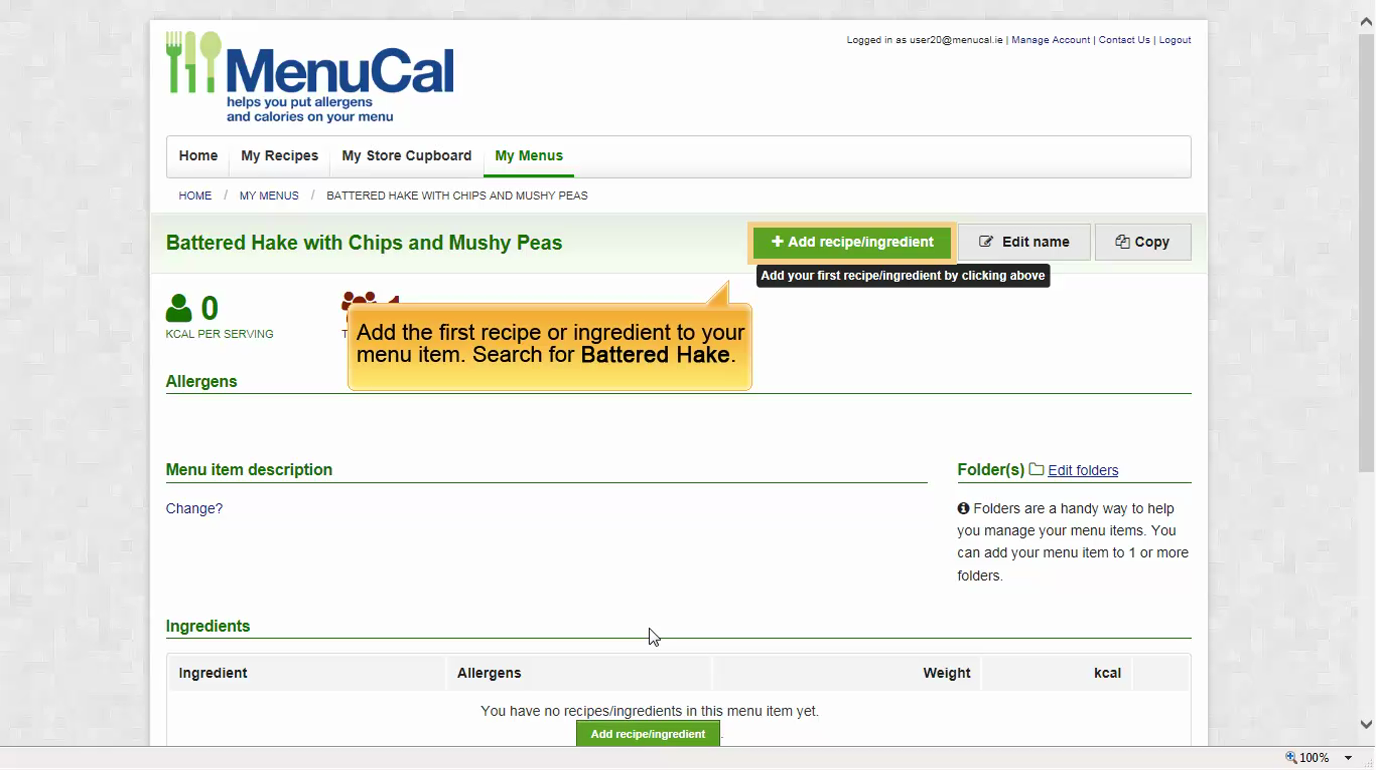
Task: Click the plus icon on Add recipe/ingredient
Action: point(778,242)
